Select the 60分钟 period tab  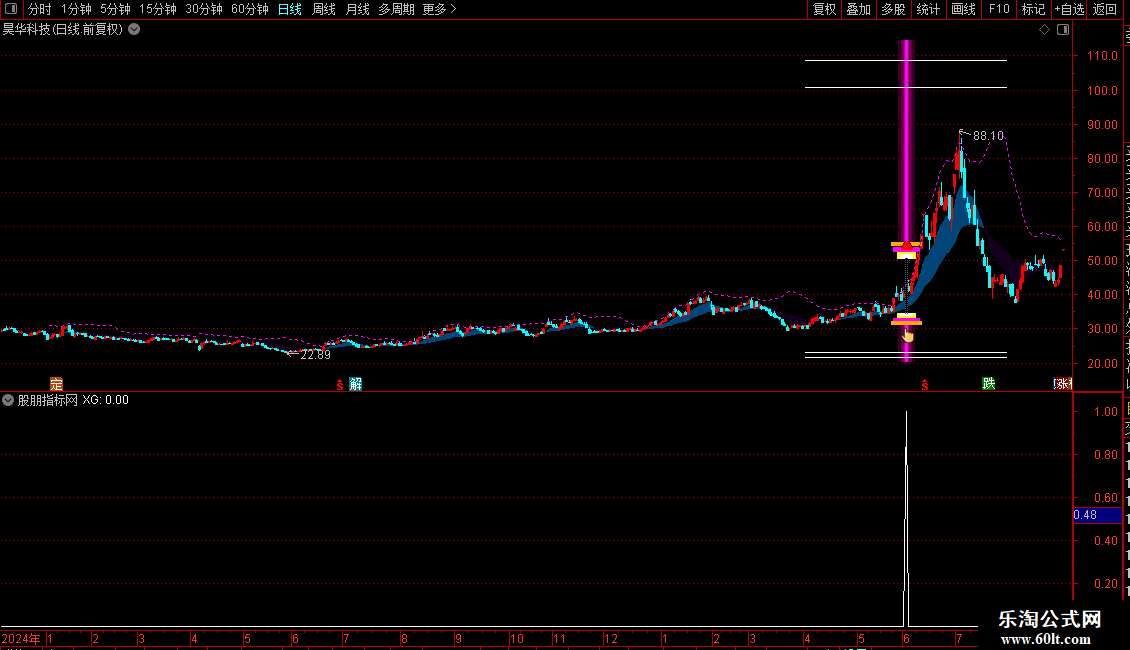coord(249,9)
